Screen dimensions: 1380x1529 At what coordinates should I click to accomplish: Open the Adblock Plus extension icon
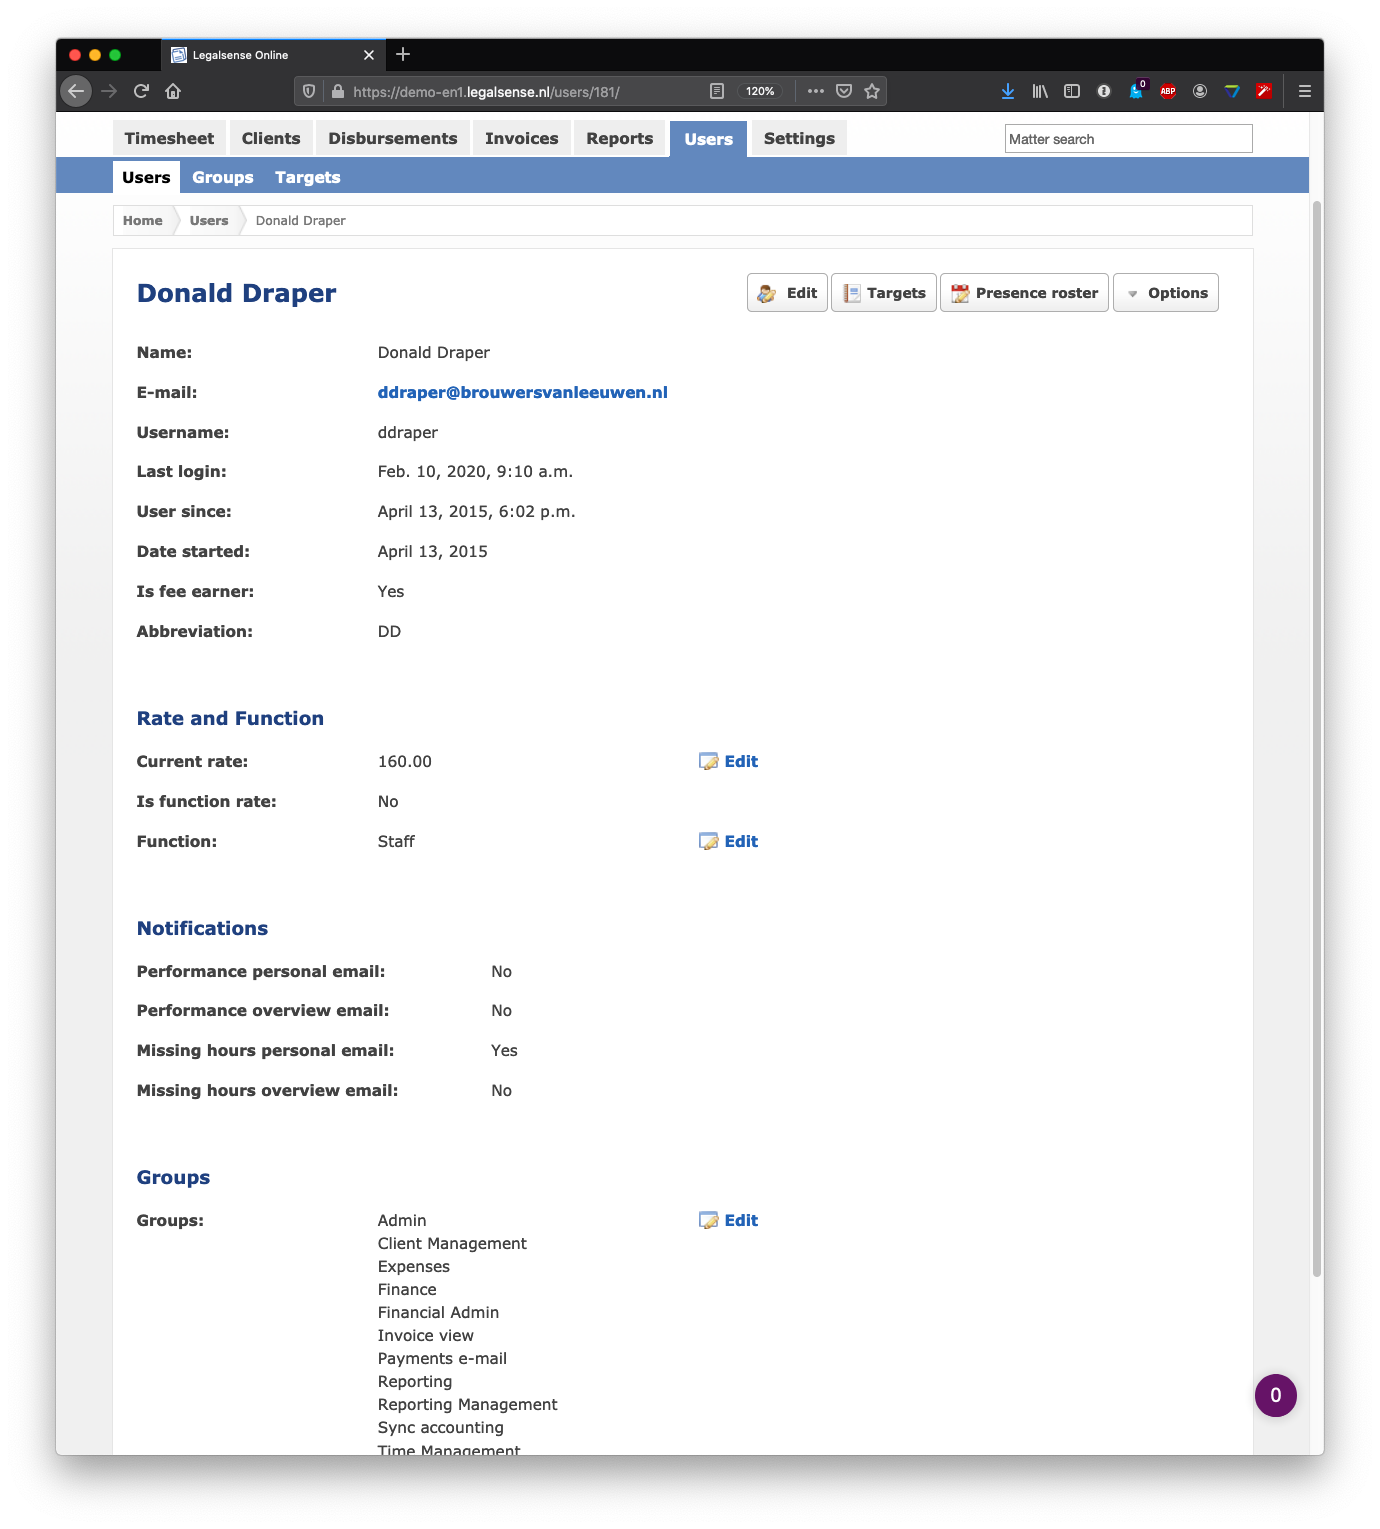tap(1167, 90)
